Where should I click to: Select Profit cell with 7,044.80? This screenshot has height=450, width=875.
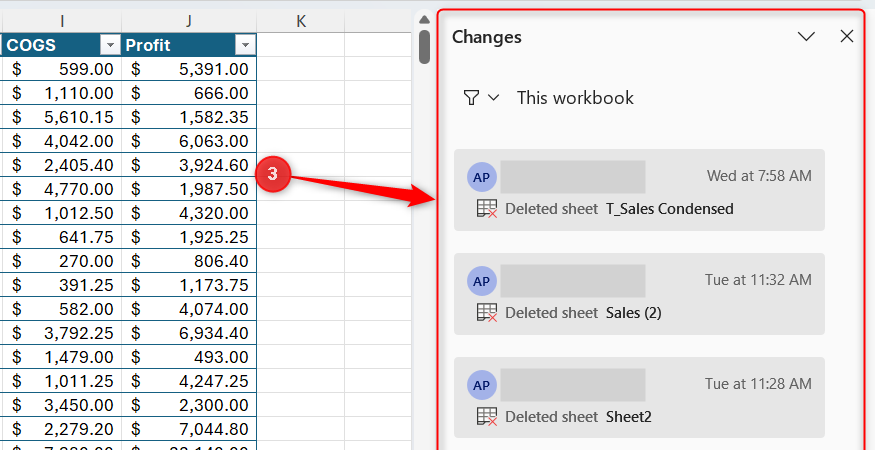pyautogui.click(x=189, y=429)
